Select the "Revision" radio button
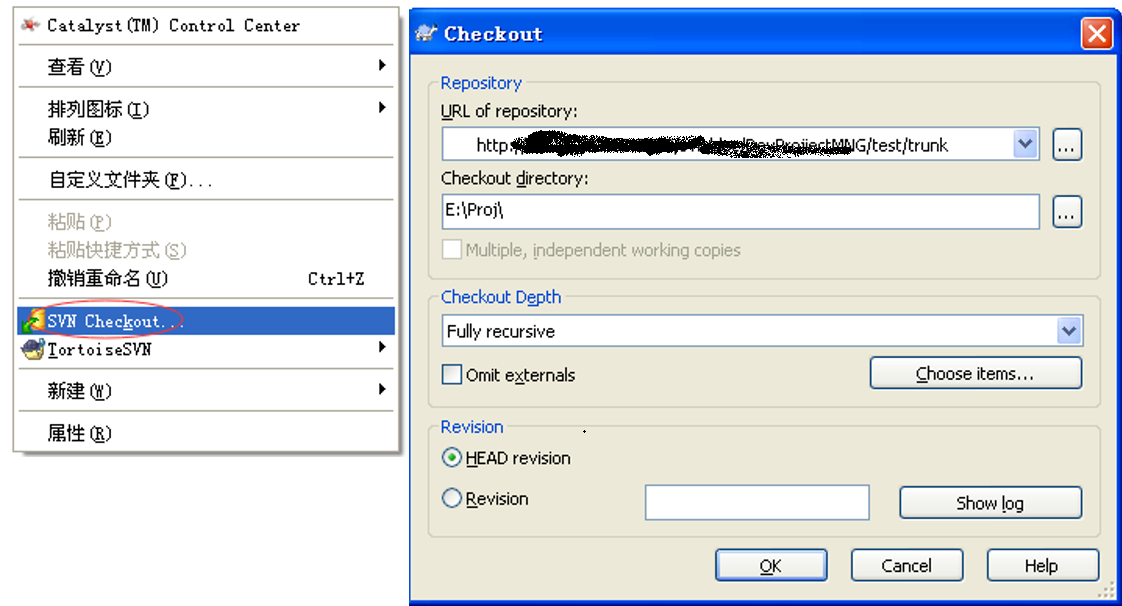 pos(452,498)
